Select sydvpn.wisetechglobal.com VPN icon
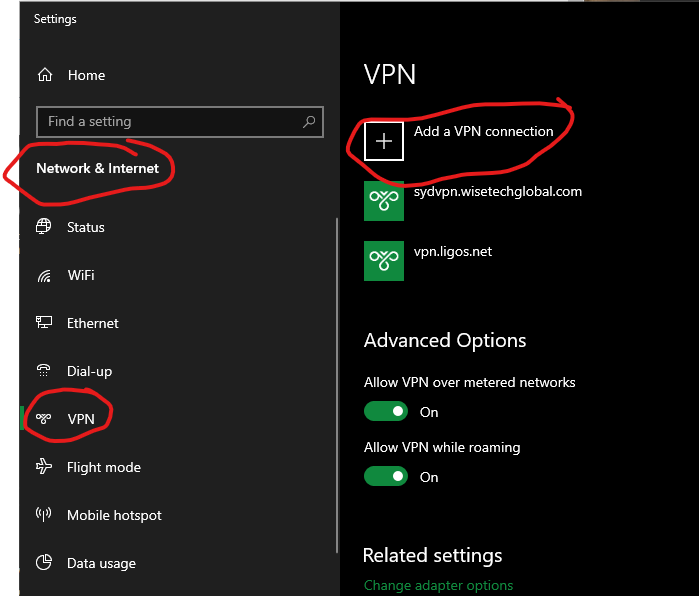 point(384,201)
